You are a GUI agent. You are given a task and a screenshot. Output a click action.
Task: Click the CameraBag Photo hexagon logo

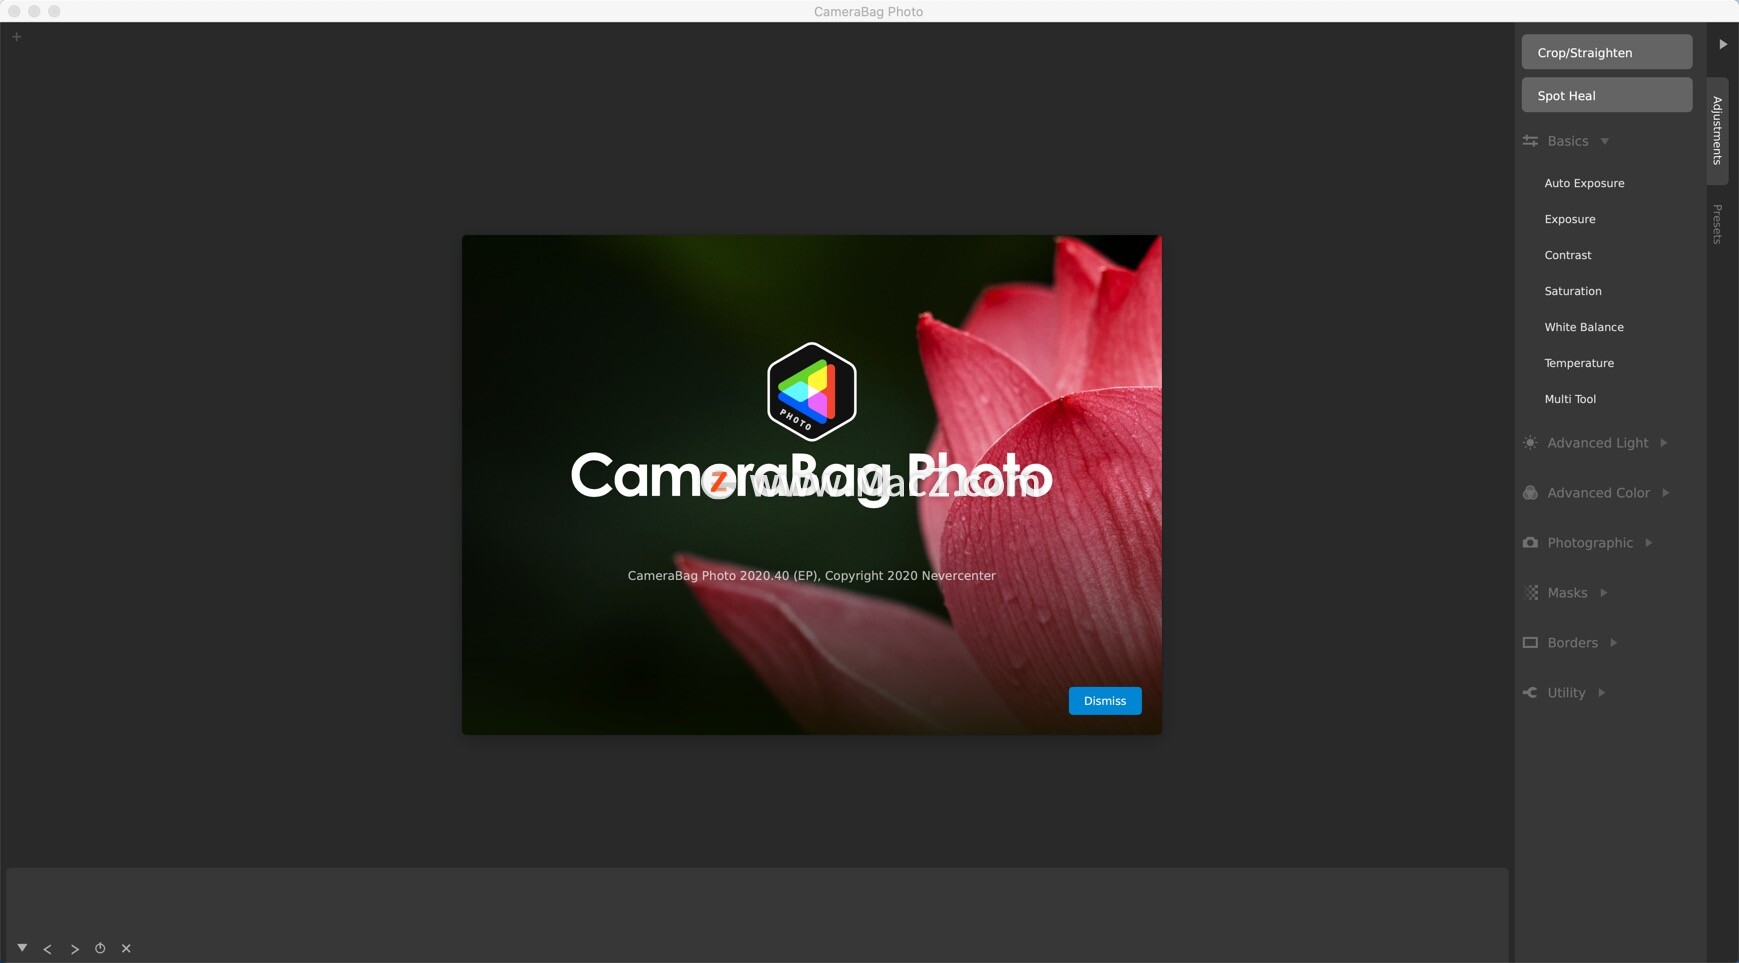click(x=812, y=392)
